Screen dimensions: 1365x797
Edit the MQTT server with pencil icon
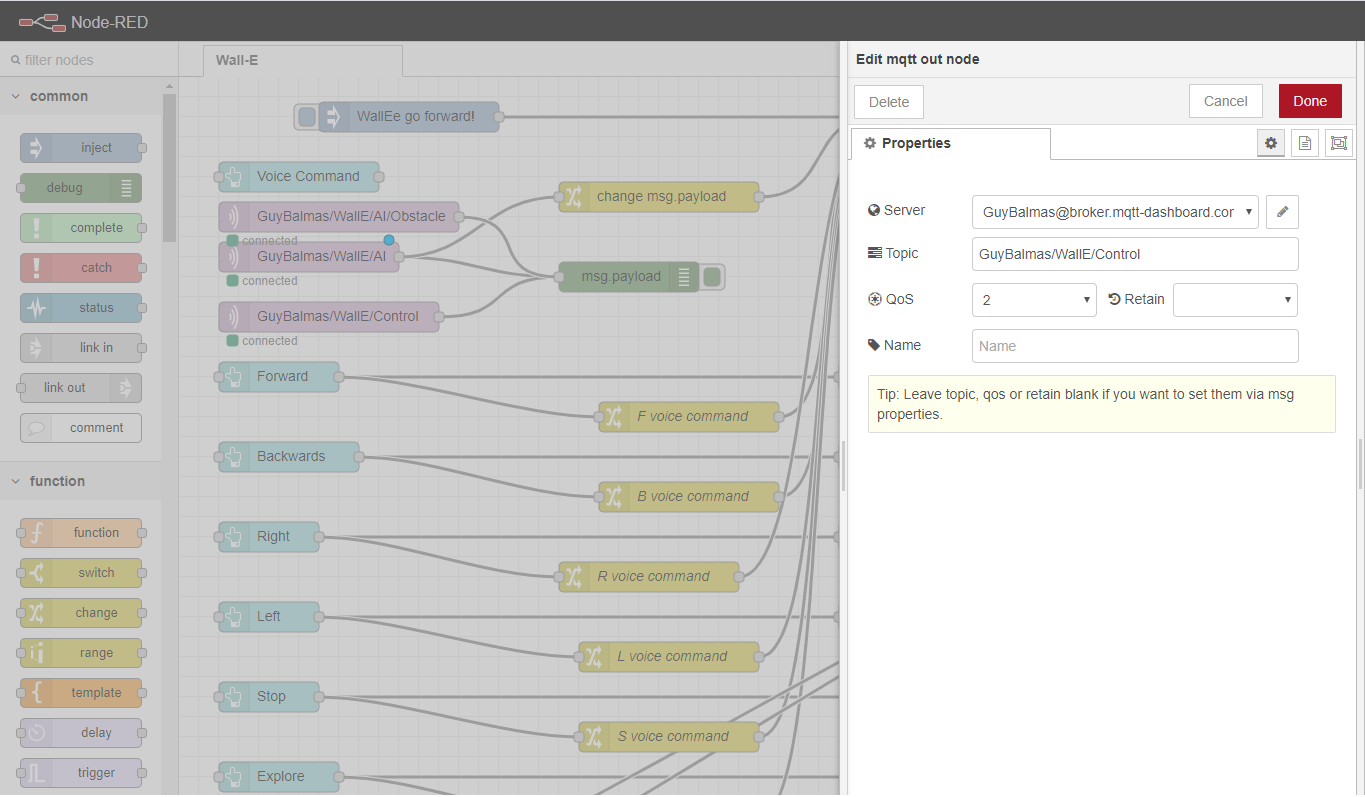click(1282, 212)
